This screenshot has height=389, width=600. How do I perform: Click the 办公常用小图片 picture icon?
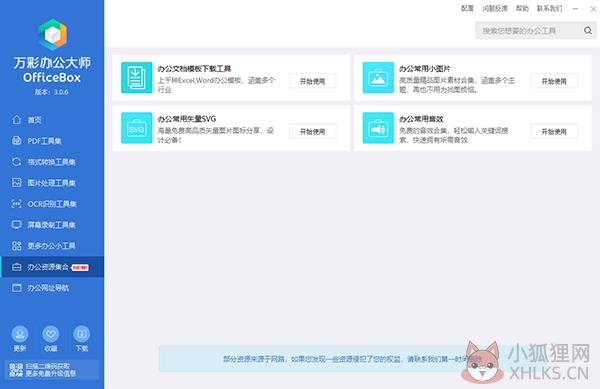tap(378, 78)
